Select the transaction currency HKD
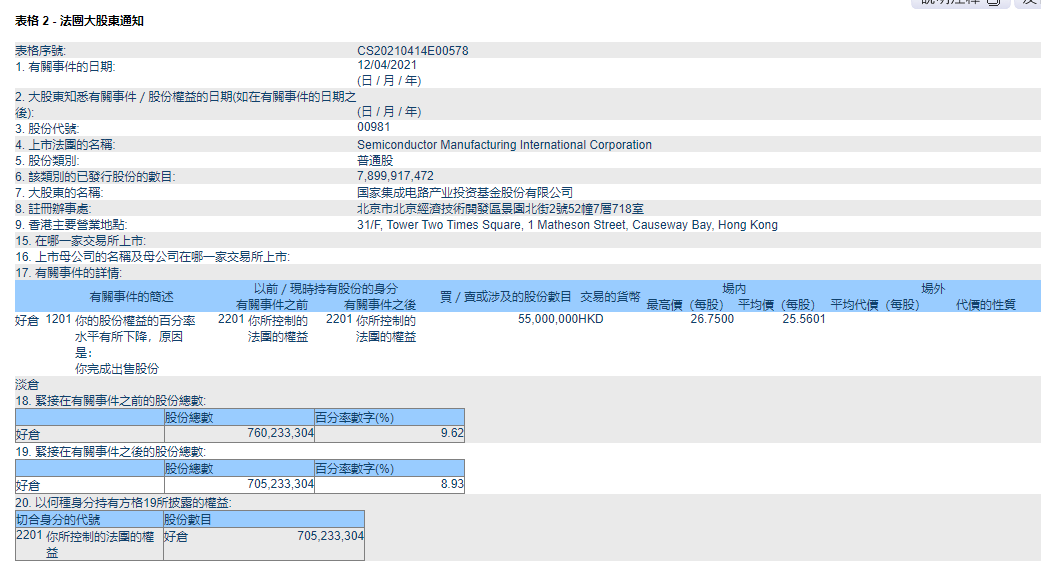The image size is (1041, 563). click(x=591, y=319)
